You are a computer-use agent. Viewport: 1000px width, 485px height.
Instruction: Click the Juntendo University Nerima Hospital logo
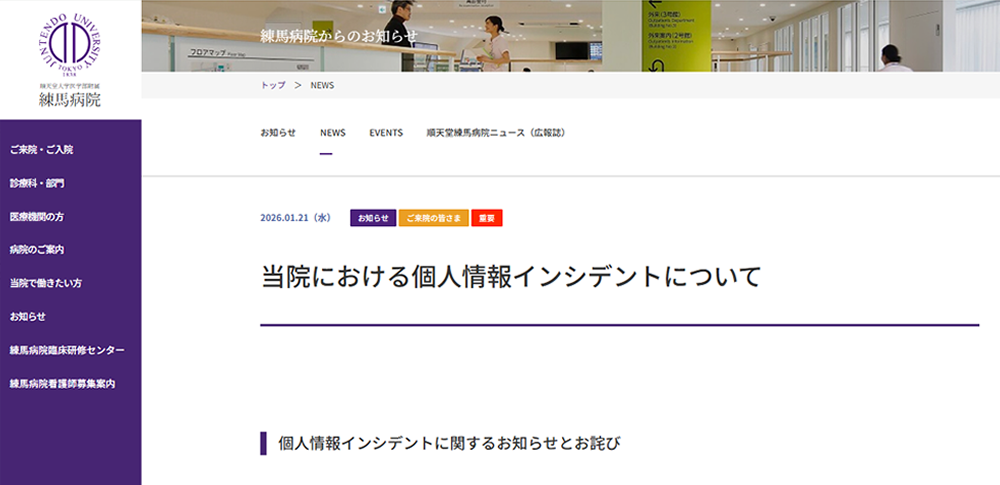tap(69, 59)
